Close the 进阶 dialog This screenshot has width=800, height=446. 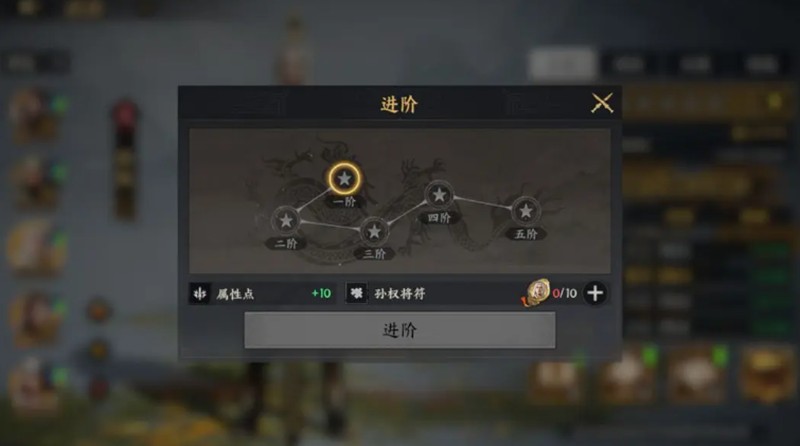[602, 103]
